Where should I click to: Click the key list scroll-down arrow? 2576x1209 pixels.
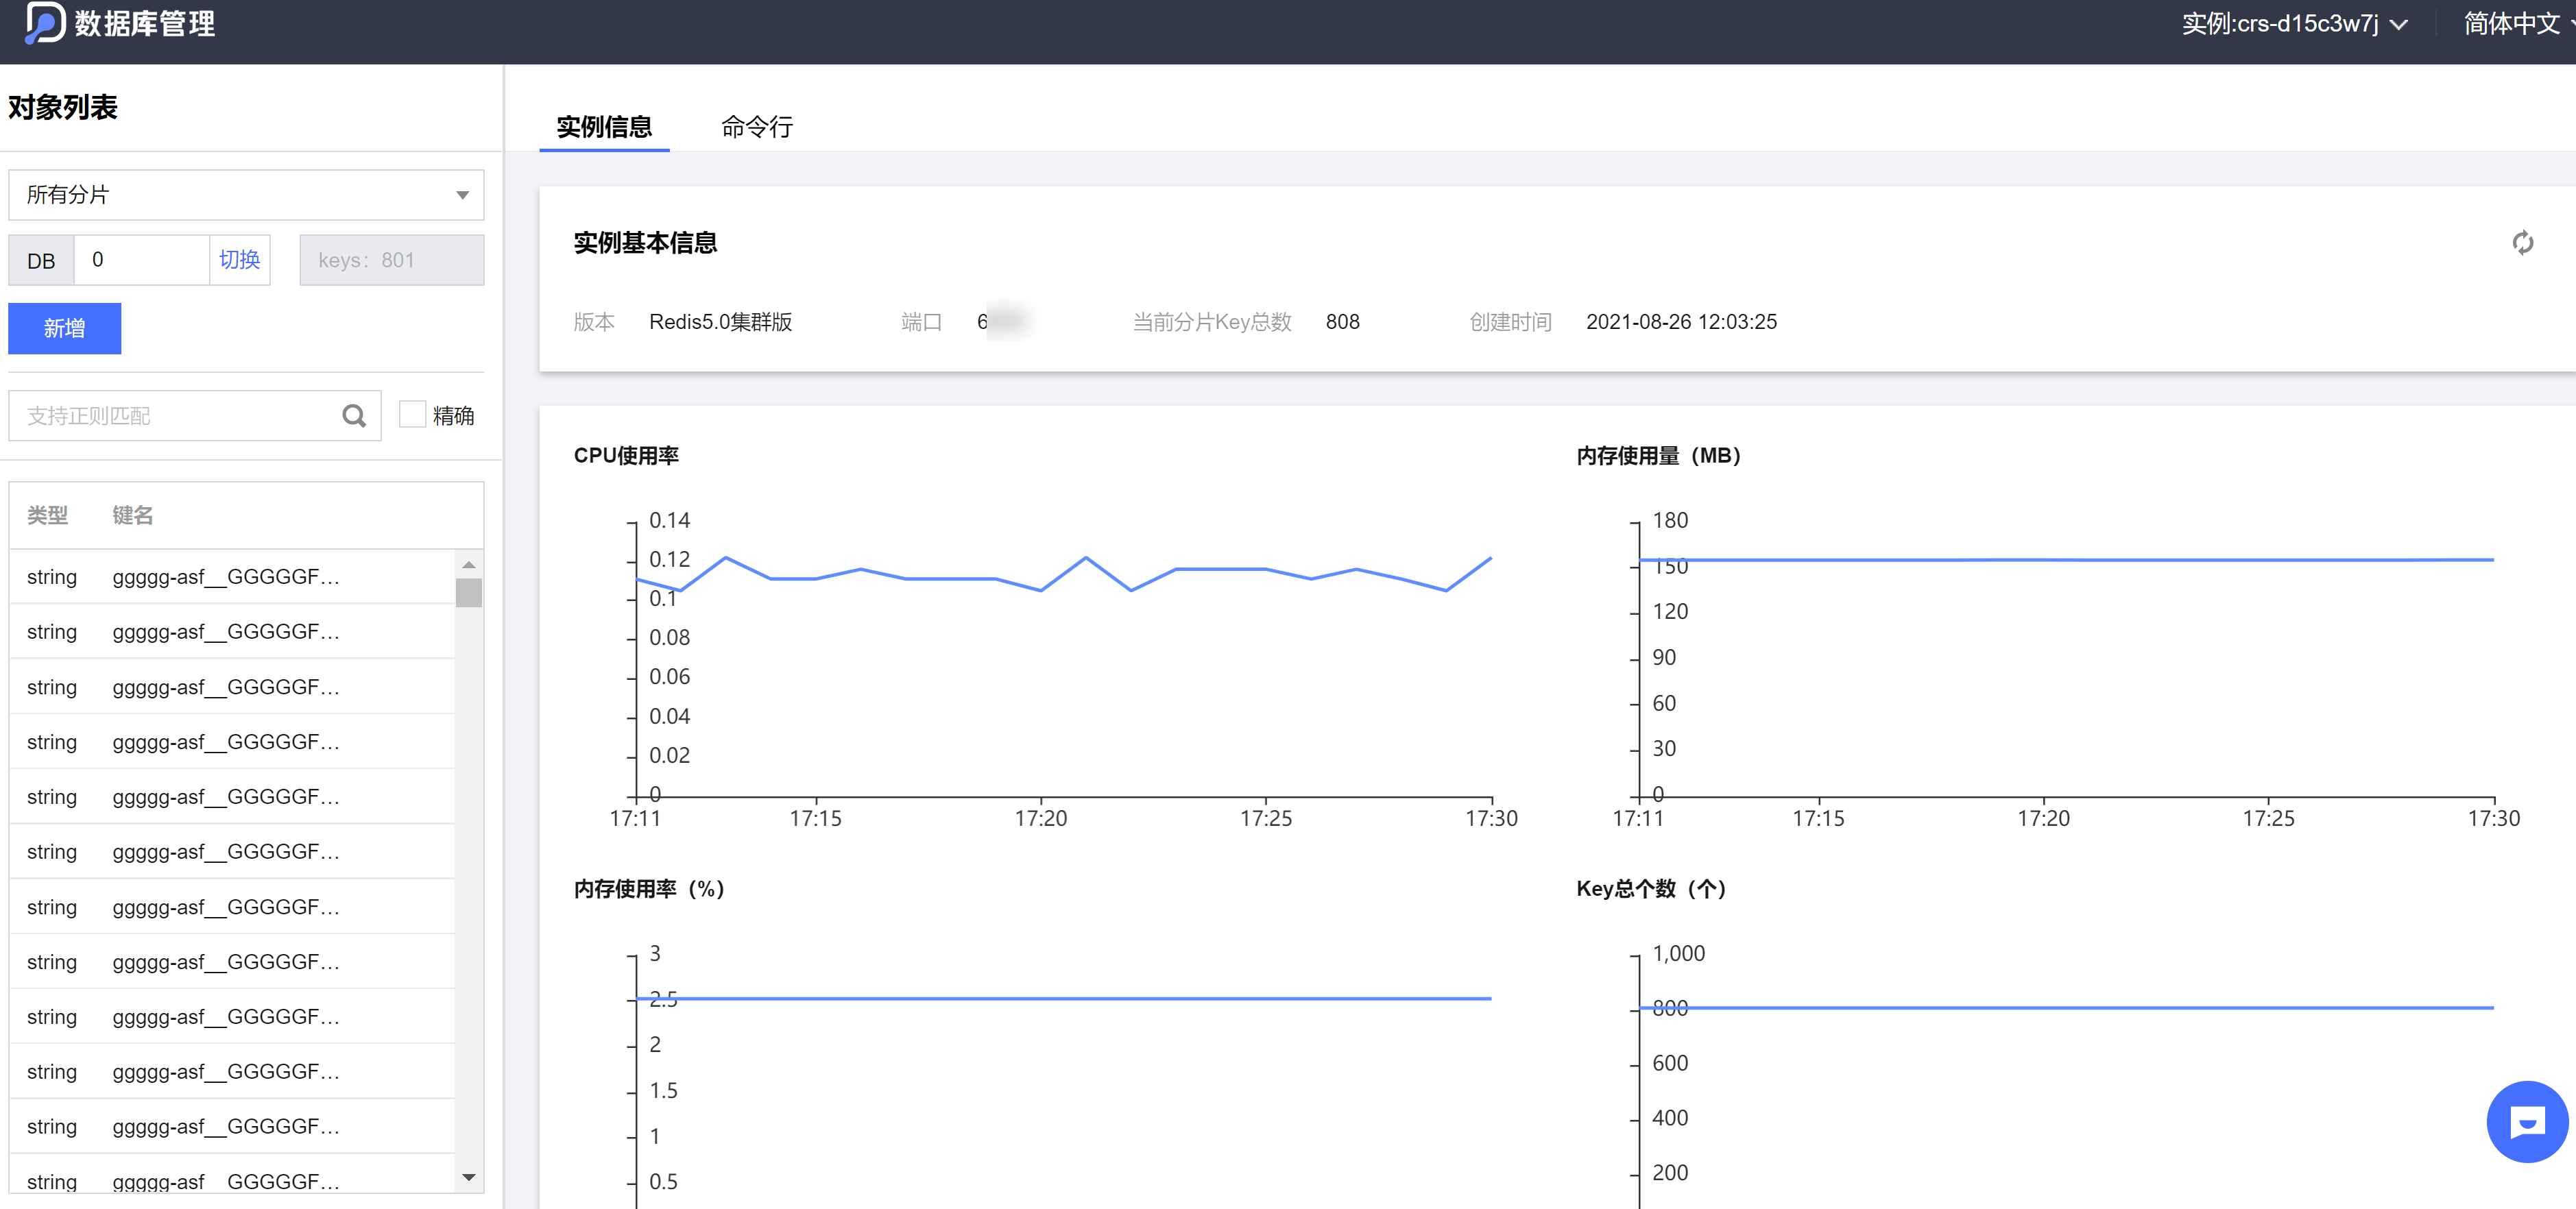[x=468, y=1177]
